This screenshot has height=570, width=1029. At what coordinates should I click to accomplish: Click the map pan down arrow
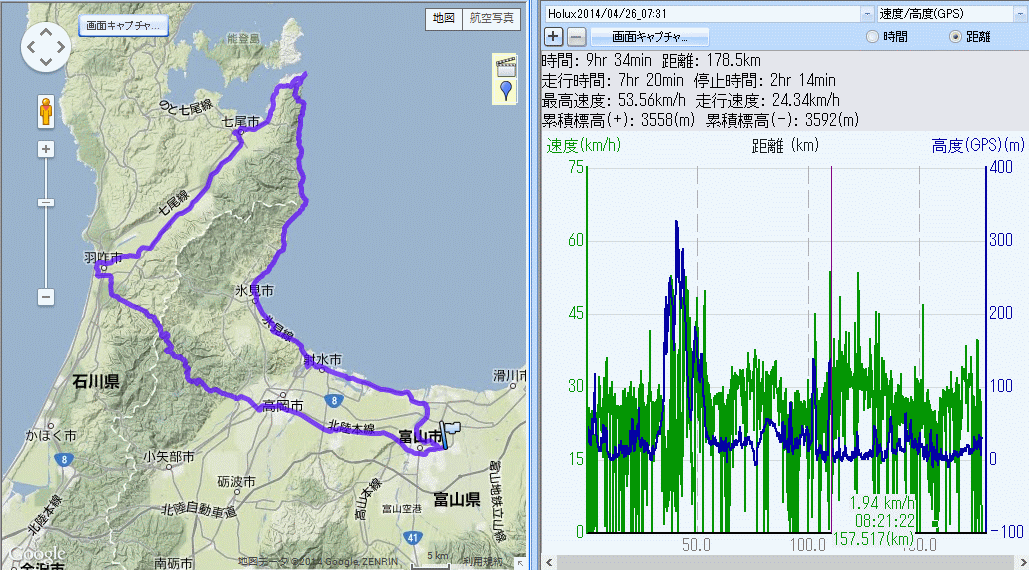(45, 62)
